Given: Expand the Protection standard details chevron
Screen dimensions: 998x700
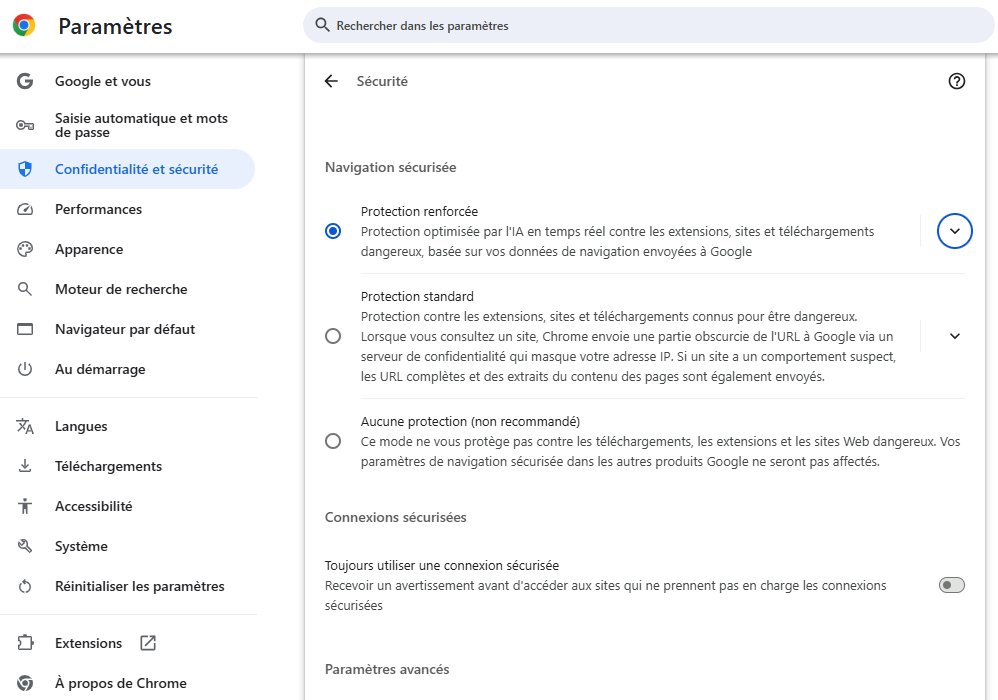Looking at the screenshot, I should (954, 336).
